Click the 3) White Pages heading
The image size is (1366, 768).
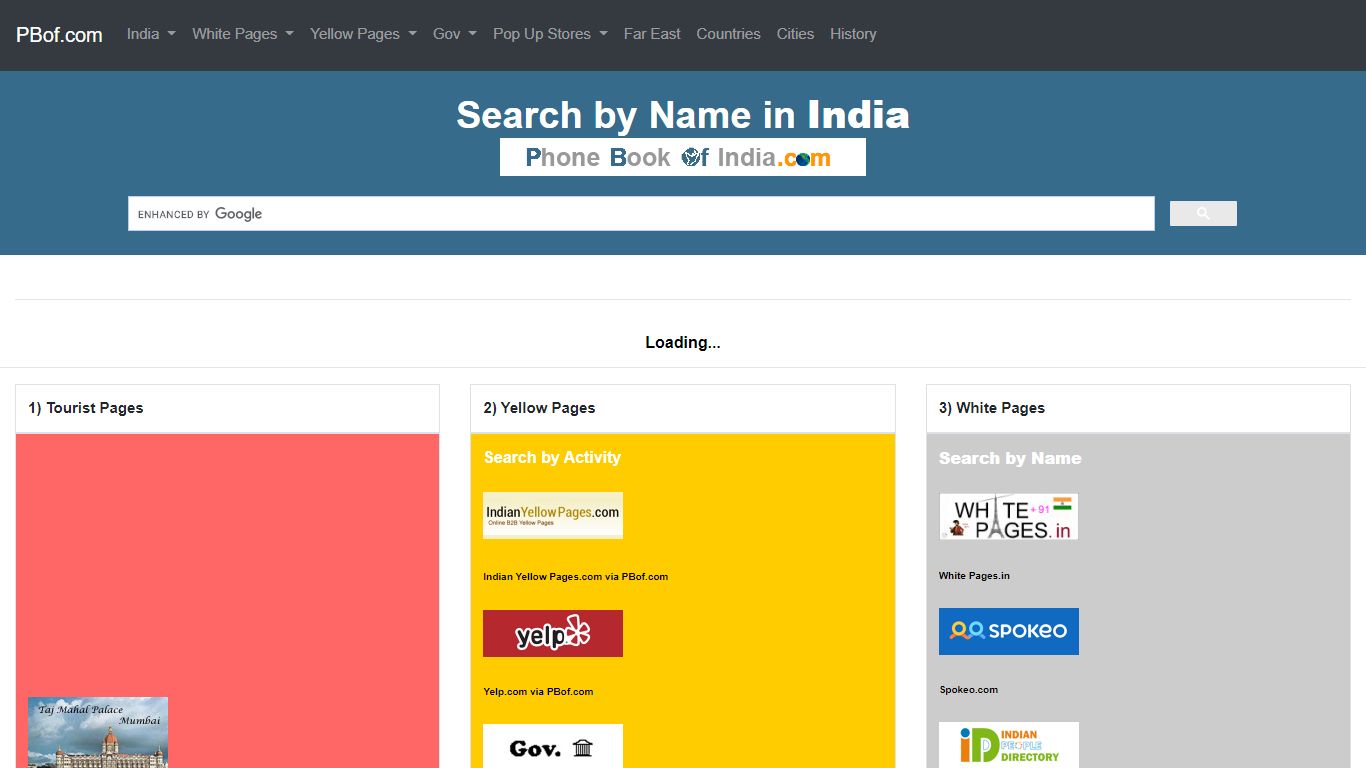992,408
